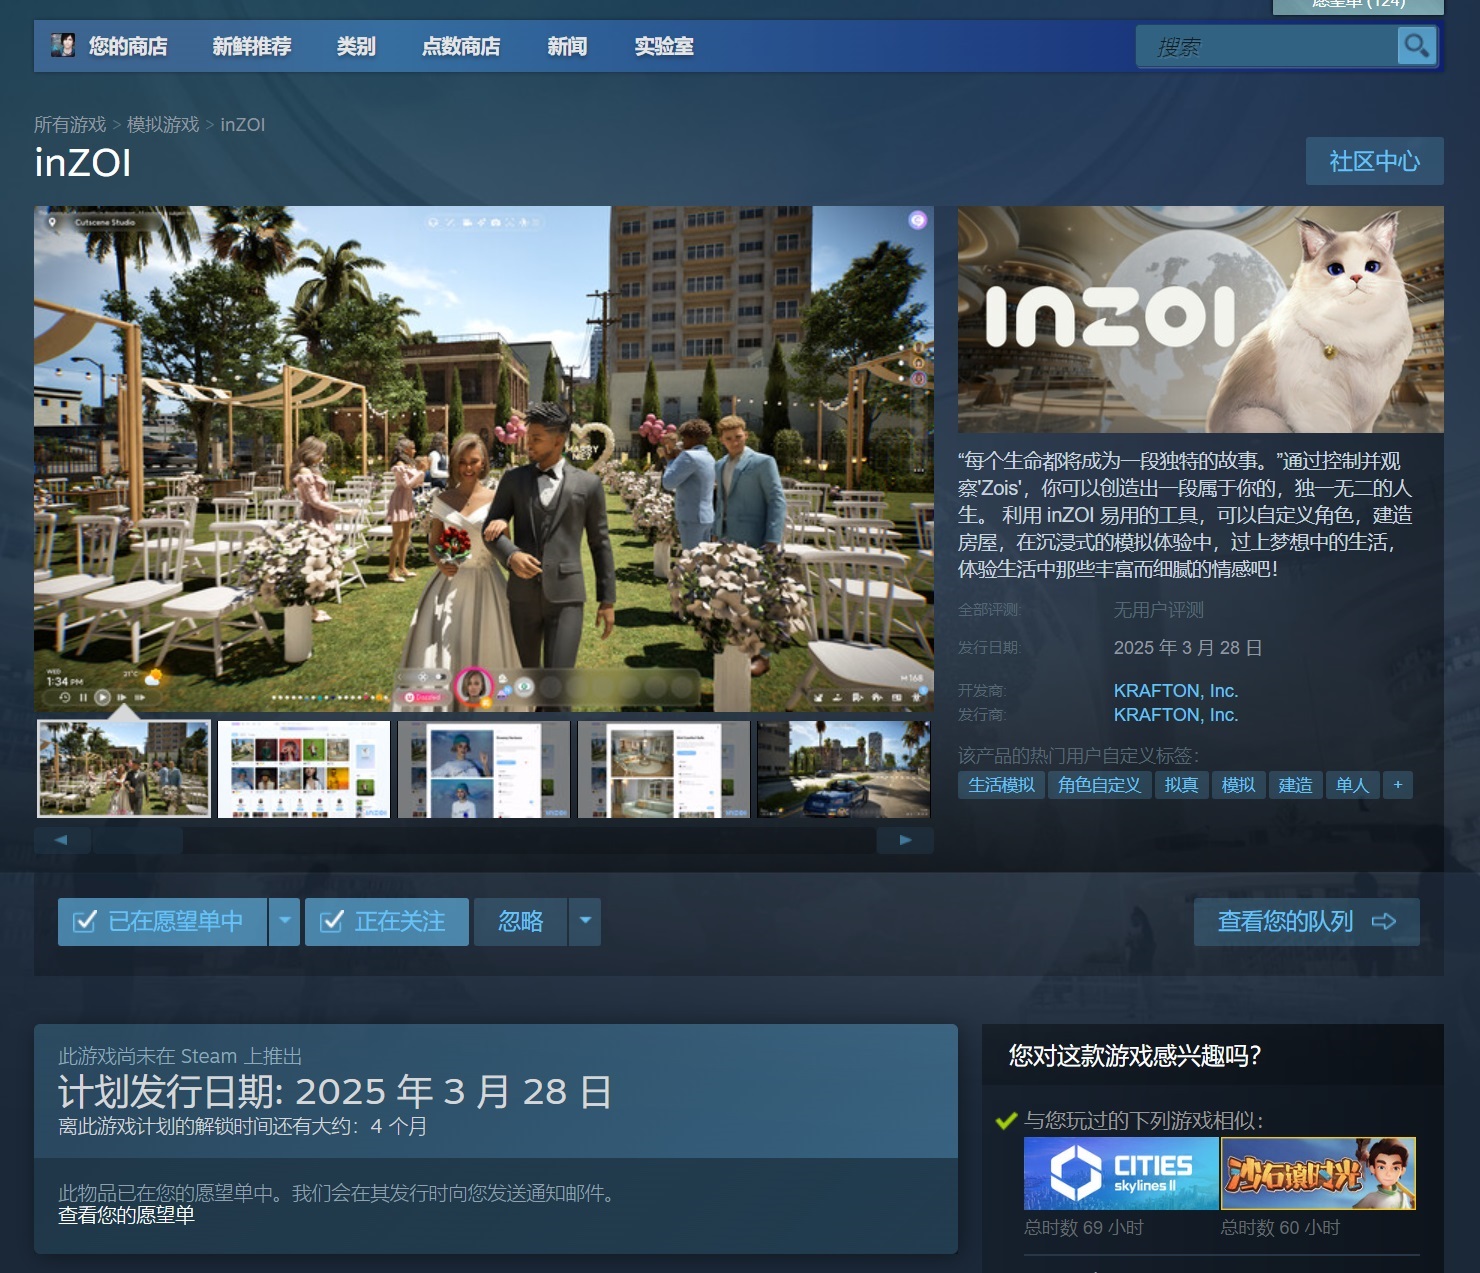Click the main wedding screenshot
Image resolution: width=1480 pixels, height=1273 pixels.
coord(484,458)
